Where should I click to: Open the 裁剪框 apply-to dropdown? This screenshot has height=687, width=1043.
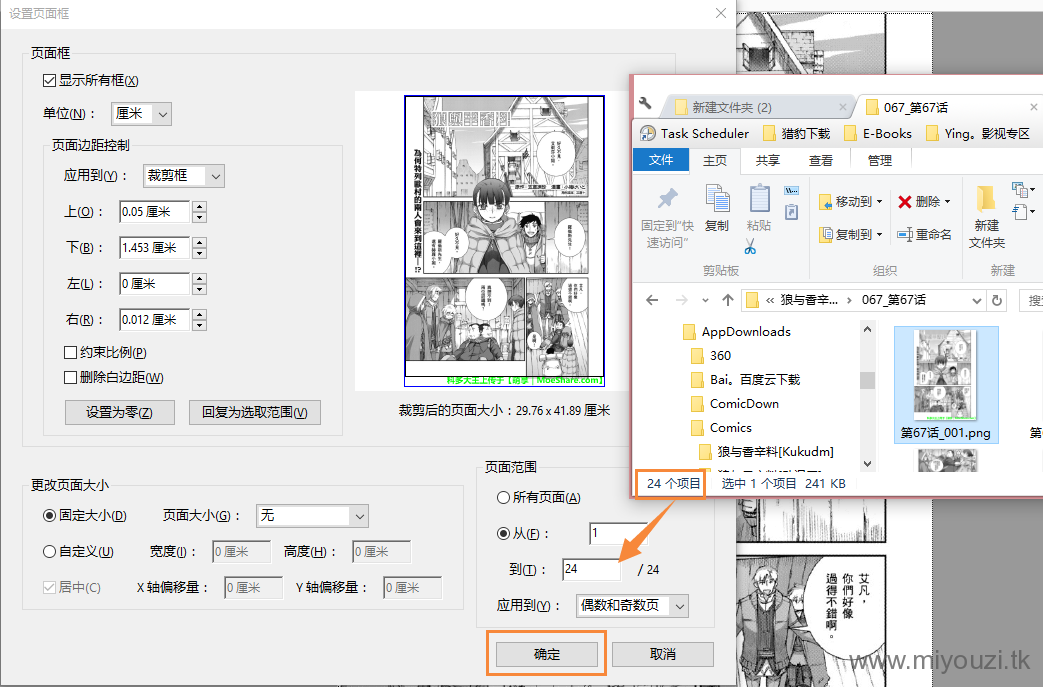tap(184, 176)
